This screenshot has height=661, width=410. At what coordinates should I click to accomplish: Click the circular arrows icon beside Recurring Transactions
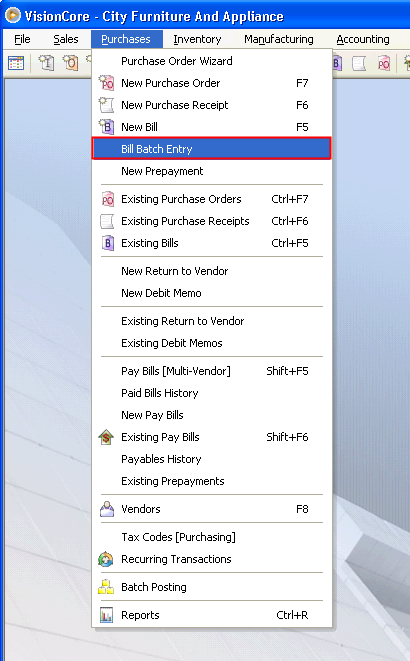click(106, 559)
